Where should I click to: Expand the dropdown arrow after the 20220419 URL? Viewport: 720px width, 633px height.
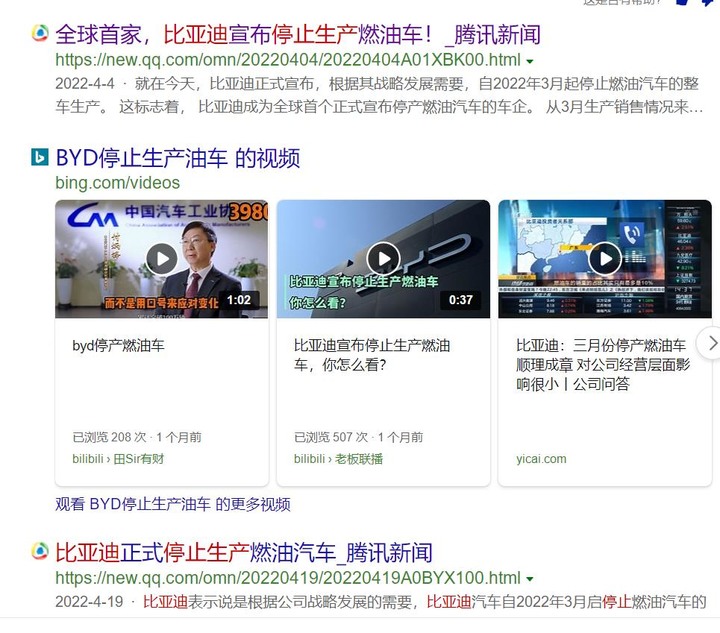pyautogui.click(x=530, y=579)
